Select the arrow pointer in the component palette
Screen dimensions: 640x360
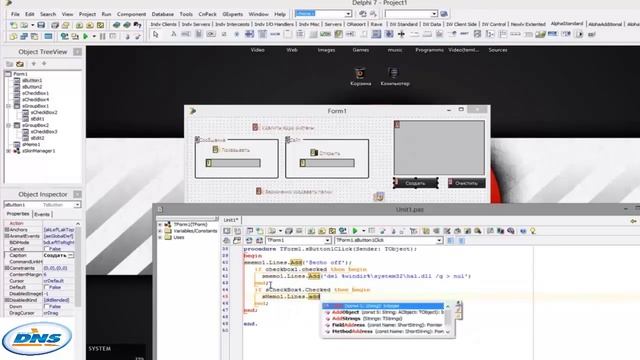point(156,35)
